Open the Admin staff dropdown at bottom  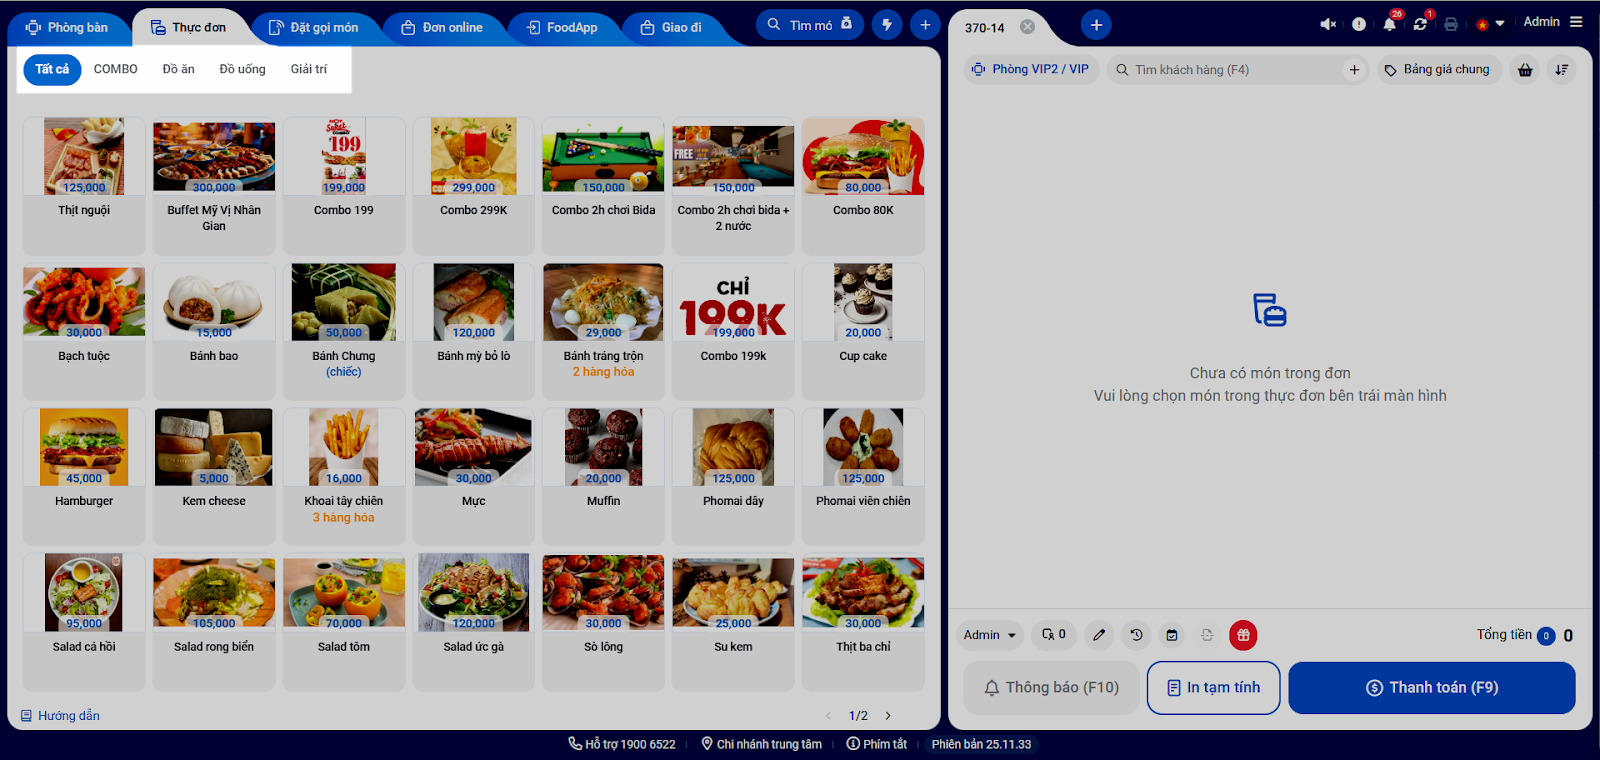(x=989, y=635)
